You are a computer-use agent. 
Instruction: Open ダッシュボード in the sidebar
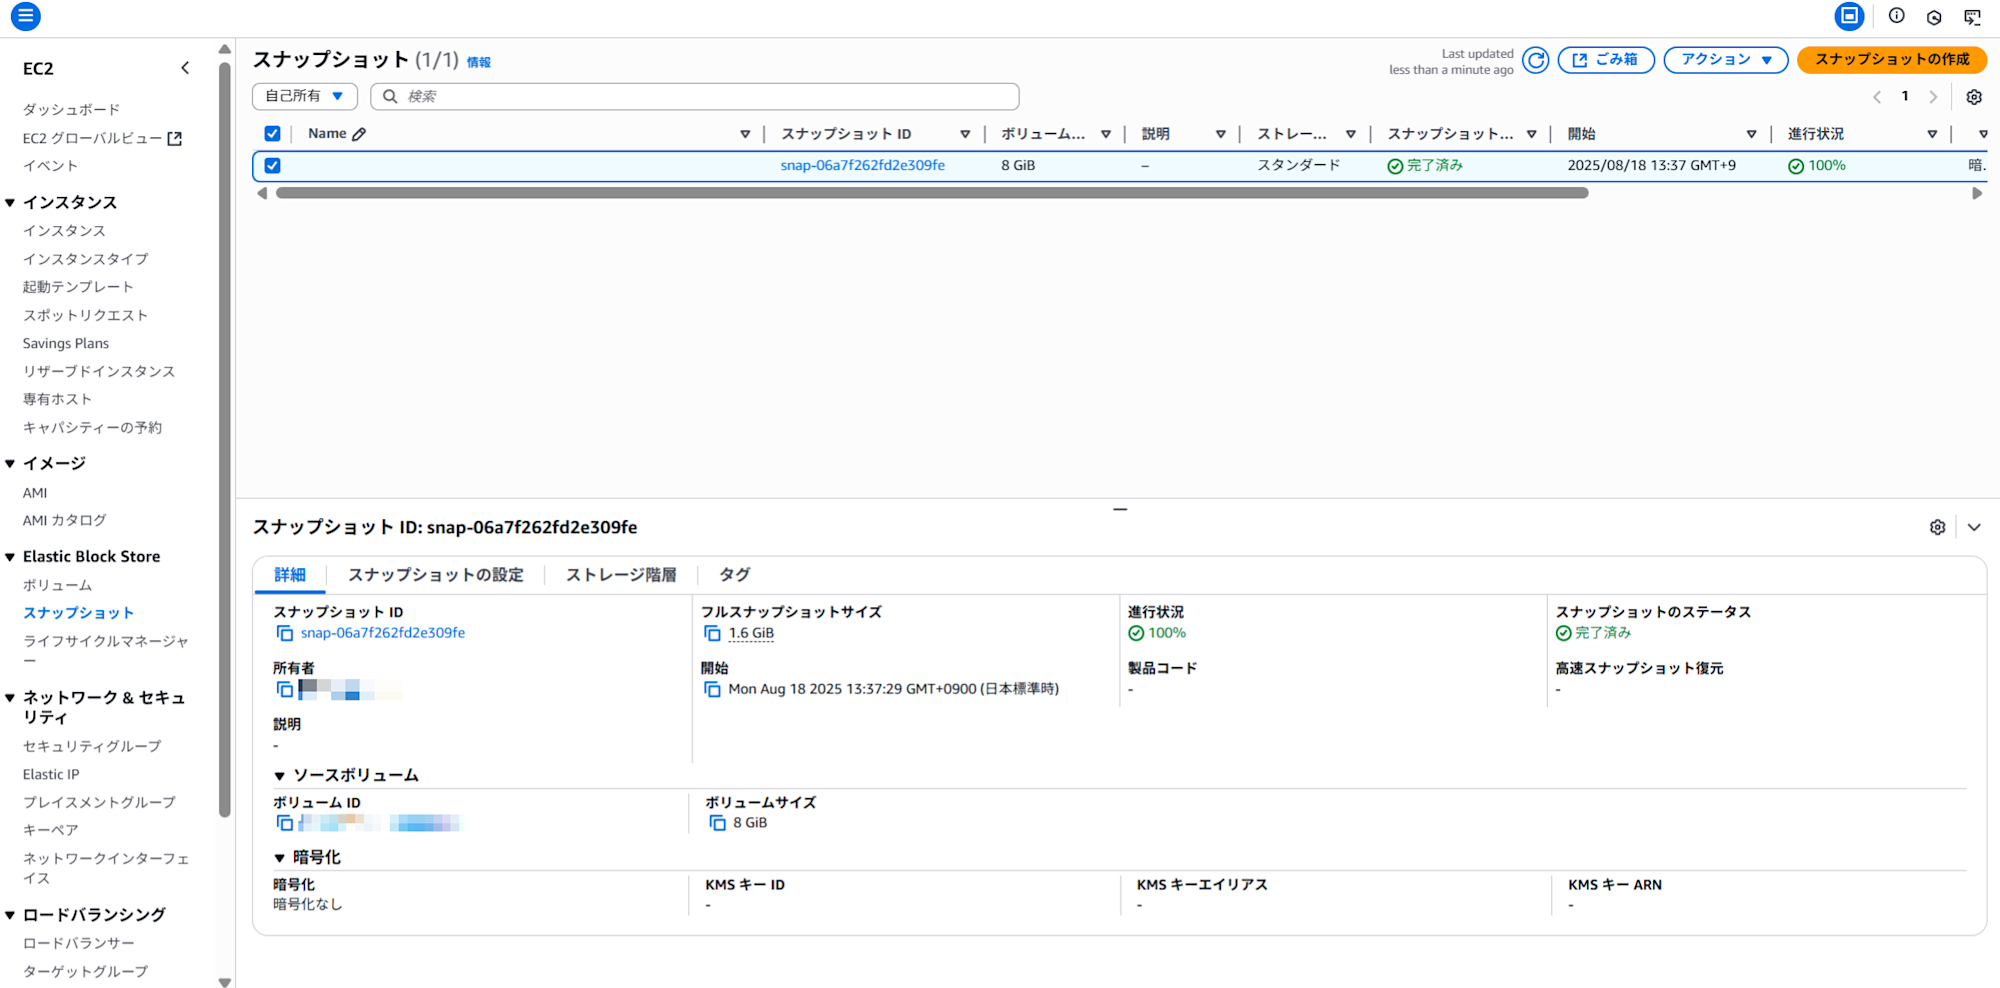pyautogui.click(x=71, y=110)
